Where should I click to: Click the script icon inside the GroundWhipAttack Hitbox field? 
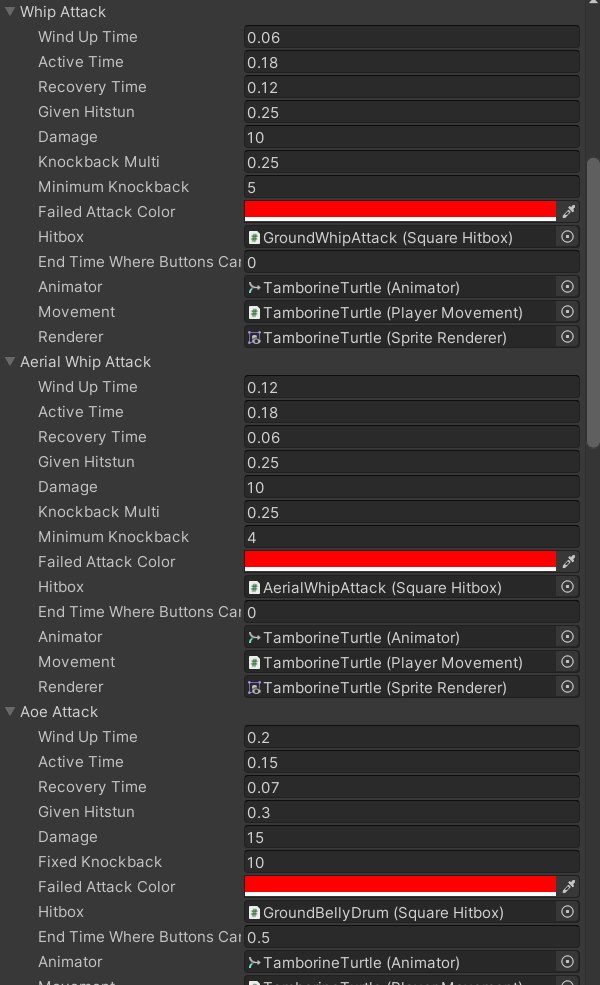[253, 236]
